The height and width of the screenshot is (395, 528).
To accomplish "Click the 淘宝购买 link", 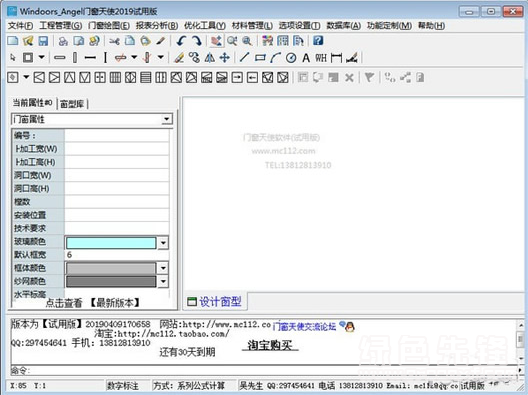I will tap(270, 345).
